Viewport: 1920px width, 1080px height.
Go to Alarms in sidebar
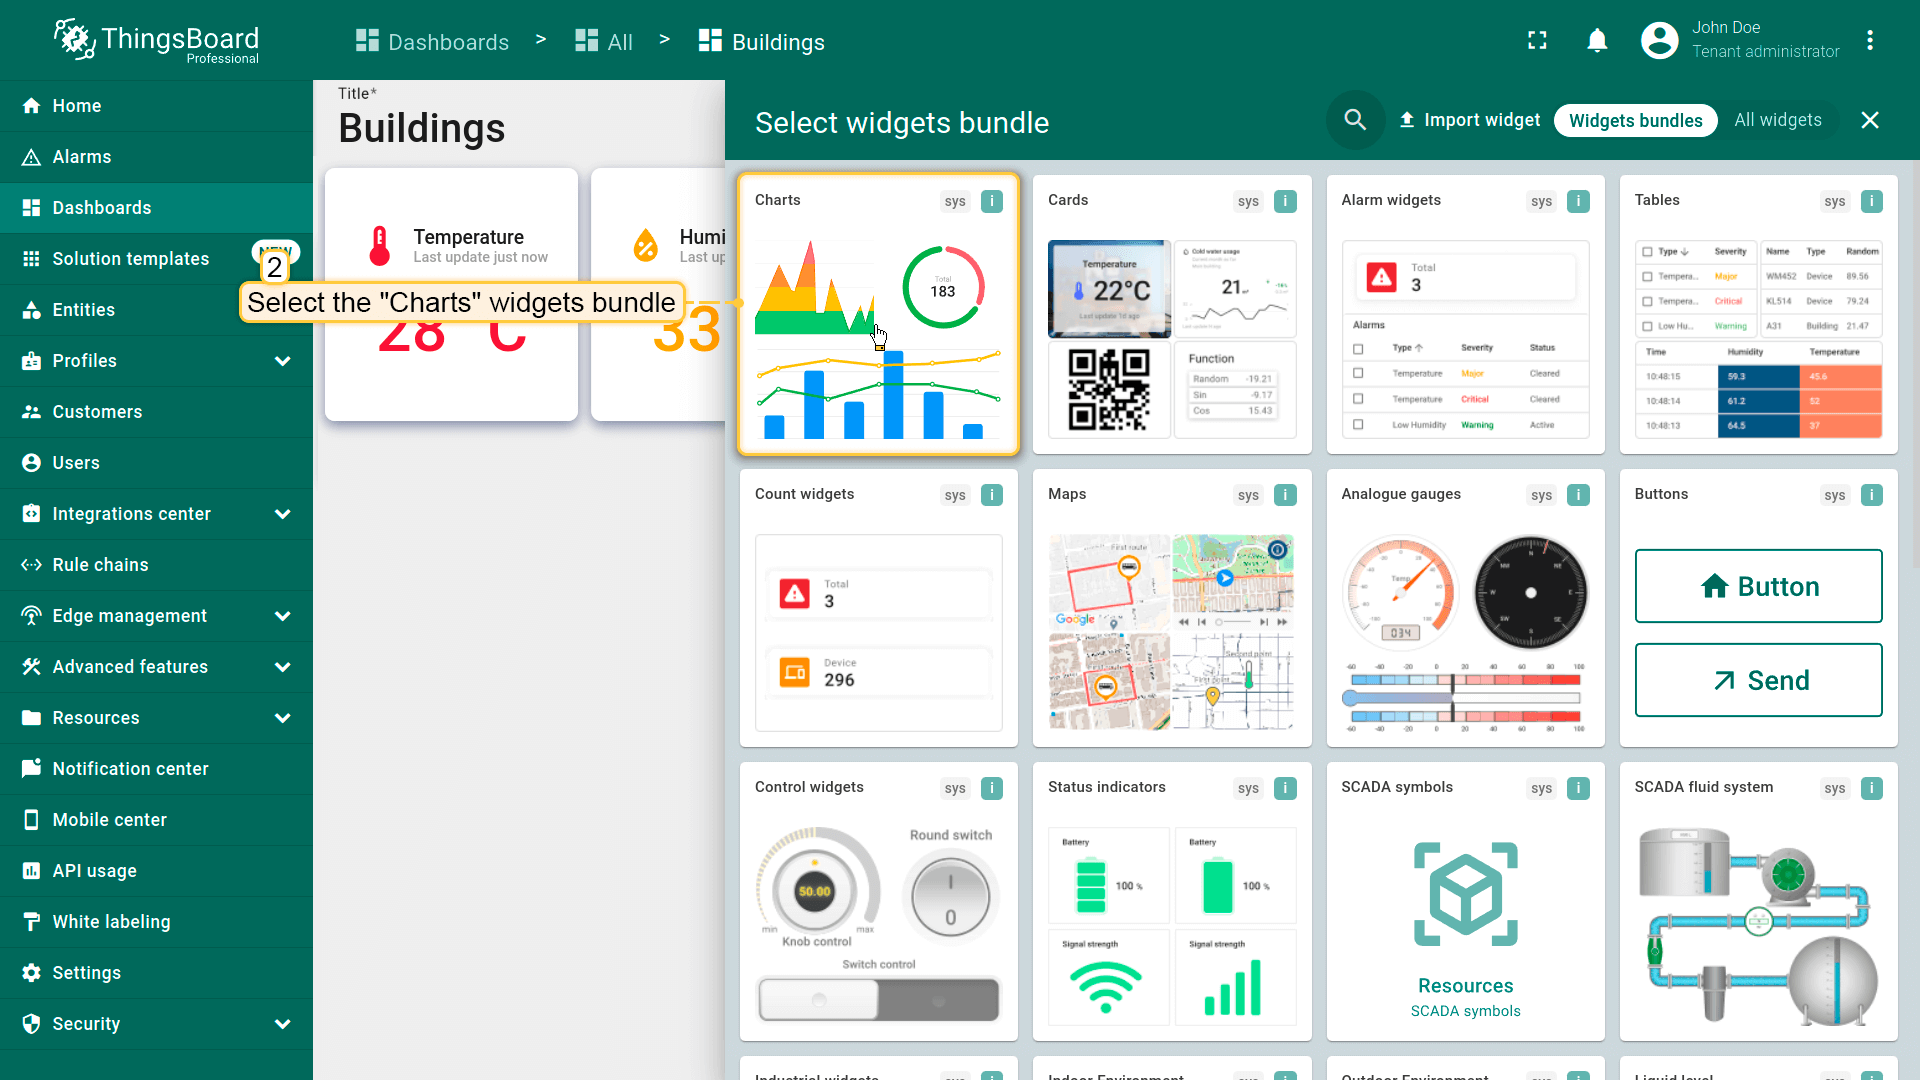coord(82,157)
